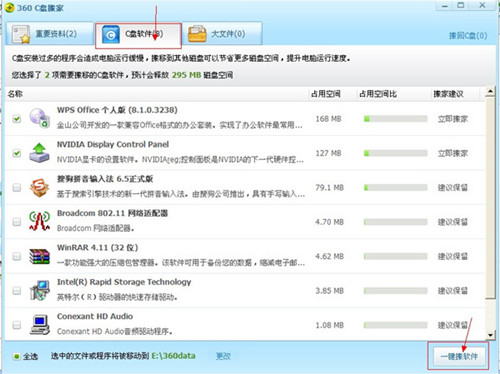Screen dimensions: 500x374
Task: Click the scrollbar down arrow
Action: pyautogui.click(x=490, y=335)
